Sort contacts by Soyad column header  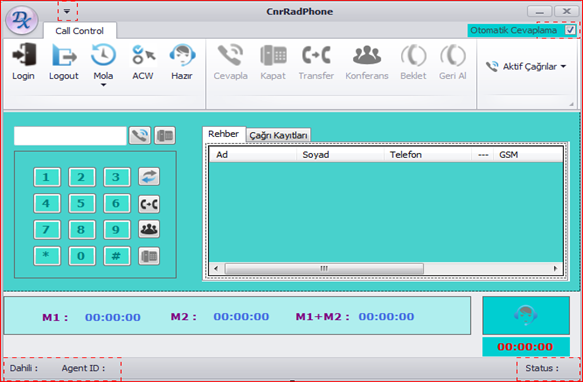click(x=340, y=155)
